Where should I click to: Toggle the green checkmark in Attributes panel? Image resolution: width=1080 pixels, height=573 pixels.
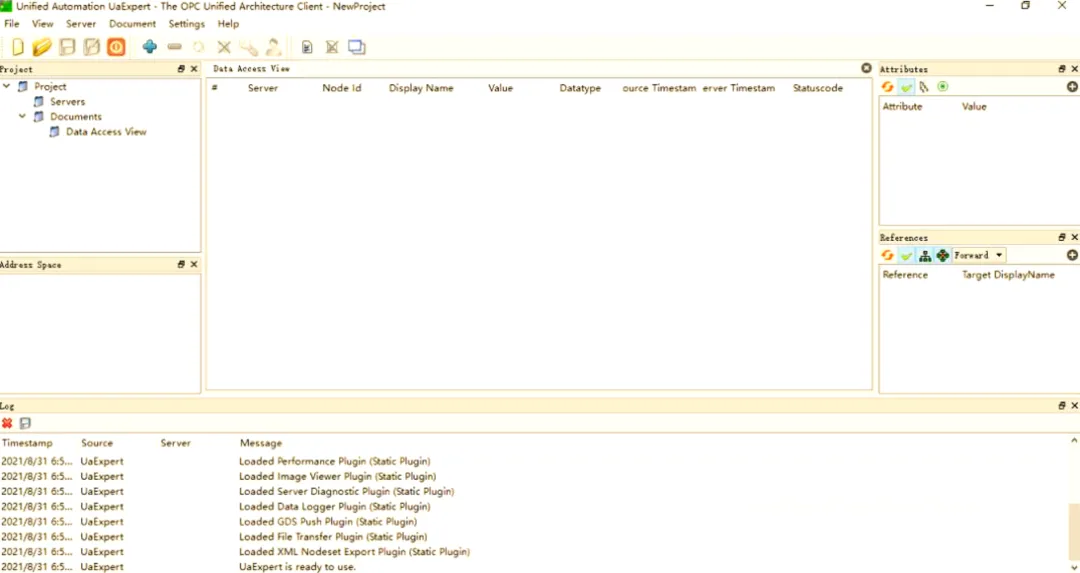tap(906, 87)
